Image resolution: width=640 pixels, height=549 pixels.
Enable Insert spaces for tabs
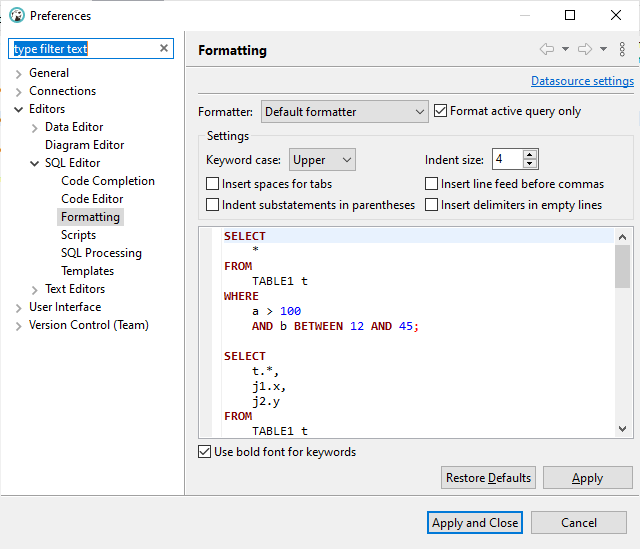tap(212, 184)
